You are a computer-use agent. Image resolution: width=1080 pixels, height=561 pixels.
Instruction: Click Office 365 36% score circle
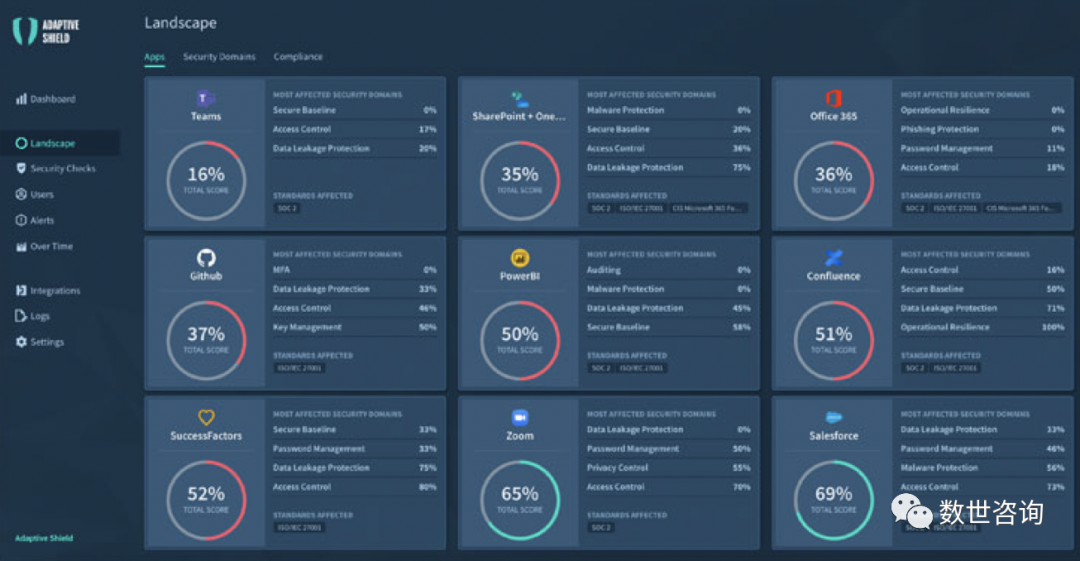coord(833,181)
